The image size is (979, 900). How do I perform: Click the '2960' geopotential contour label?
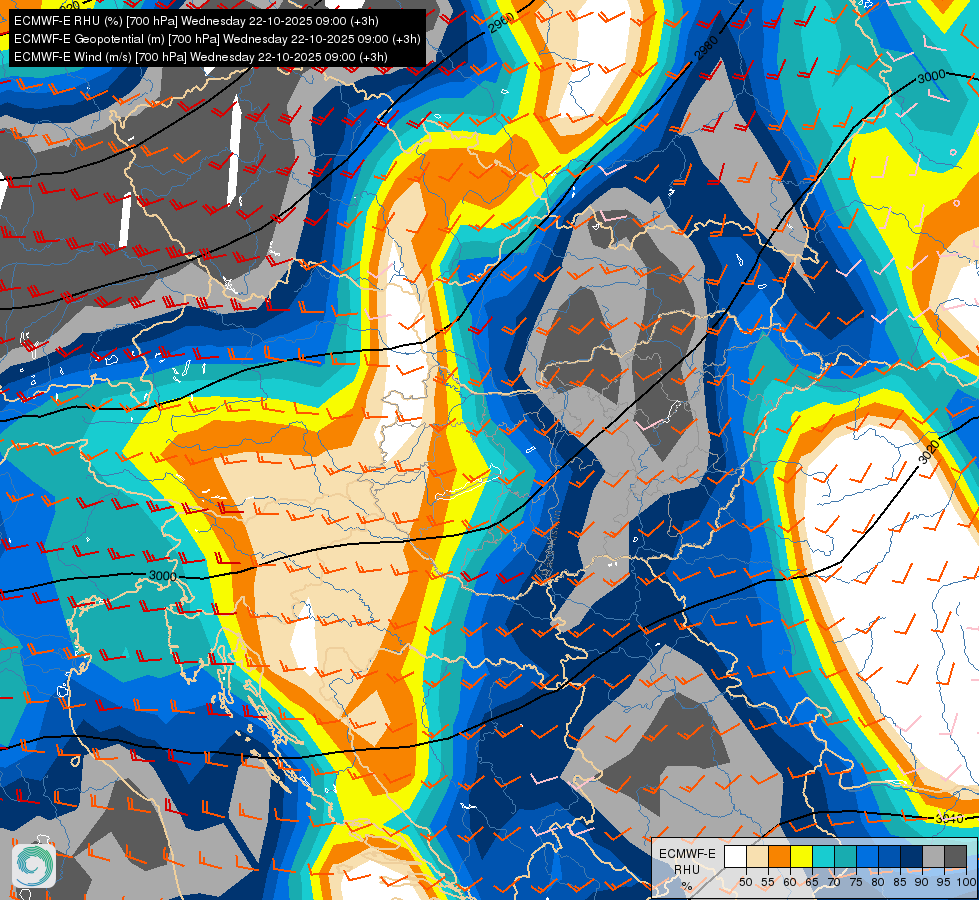(501, 23)
